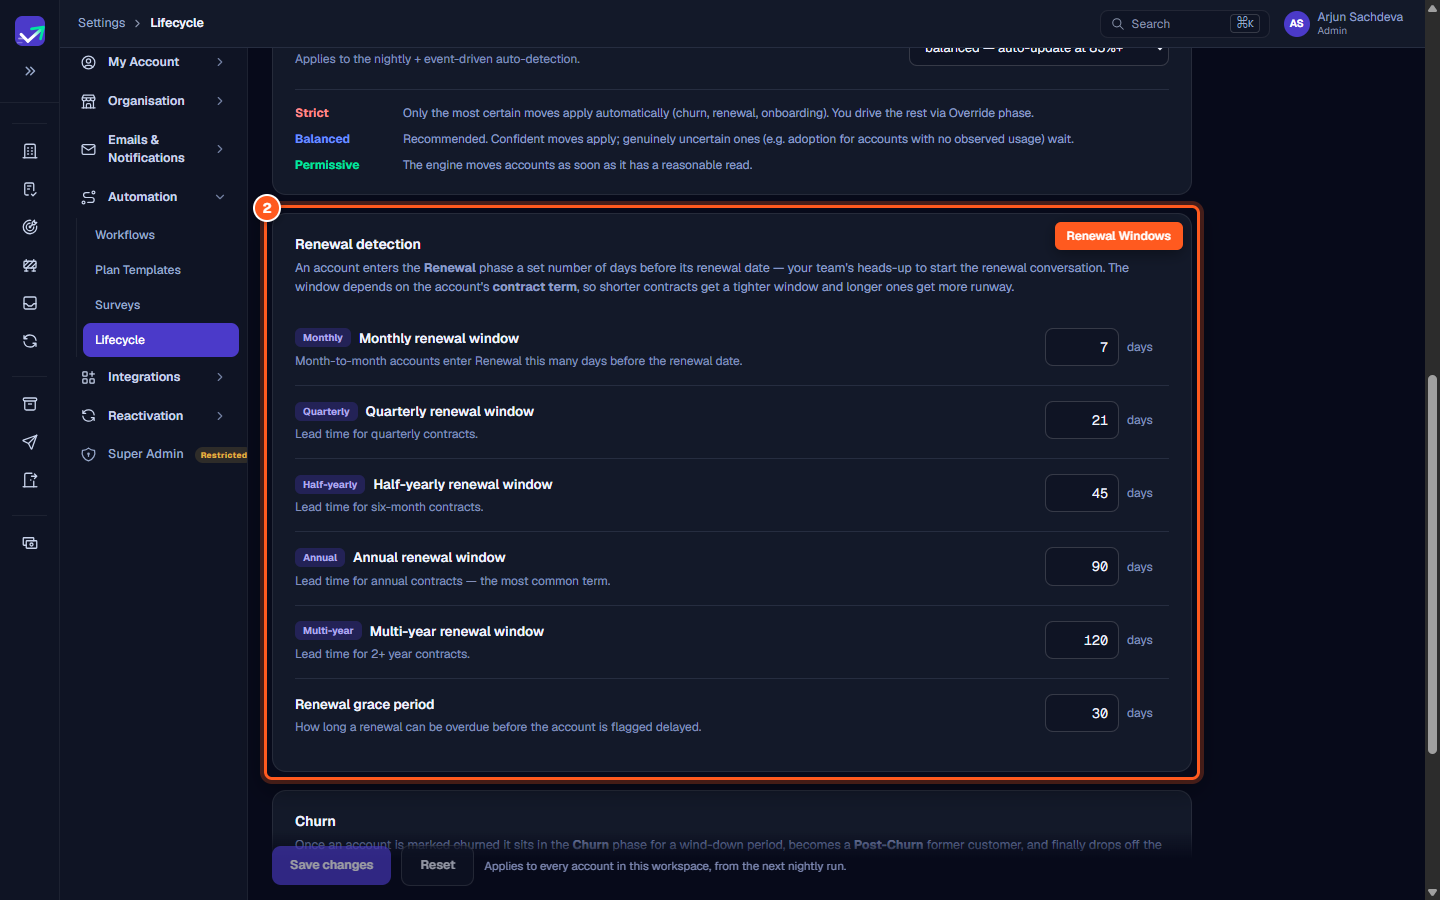Go to Surveys under Automation

(x=118, y=305)
